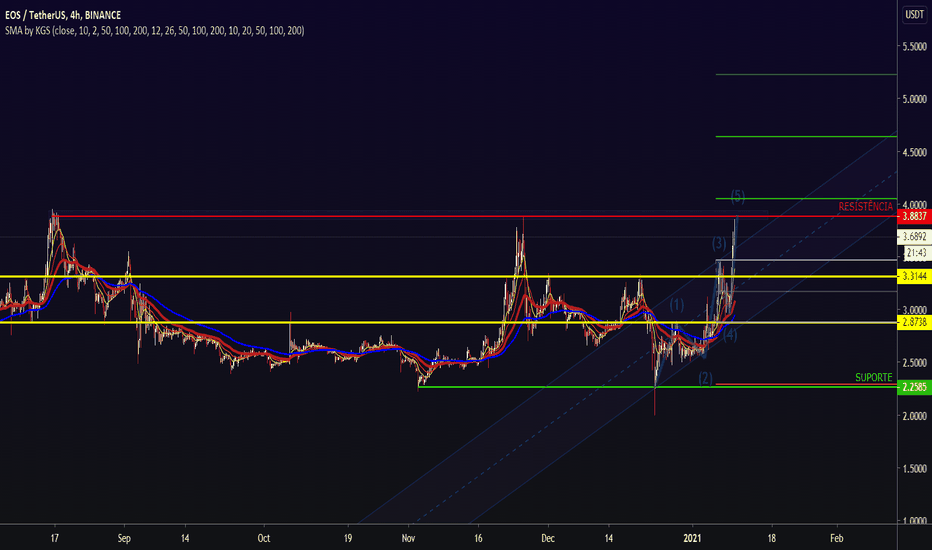Click the 4.5000 price axis tick
Screen dimensions: 932x550
coord(914,152)
